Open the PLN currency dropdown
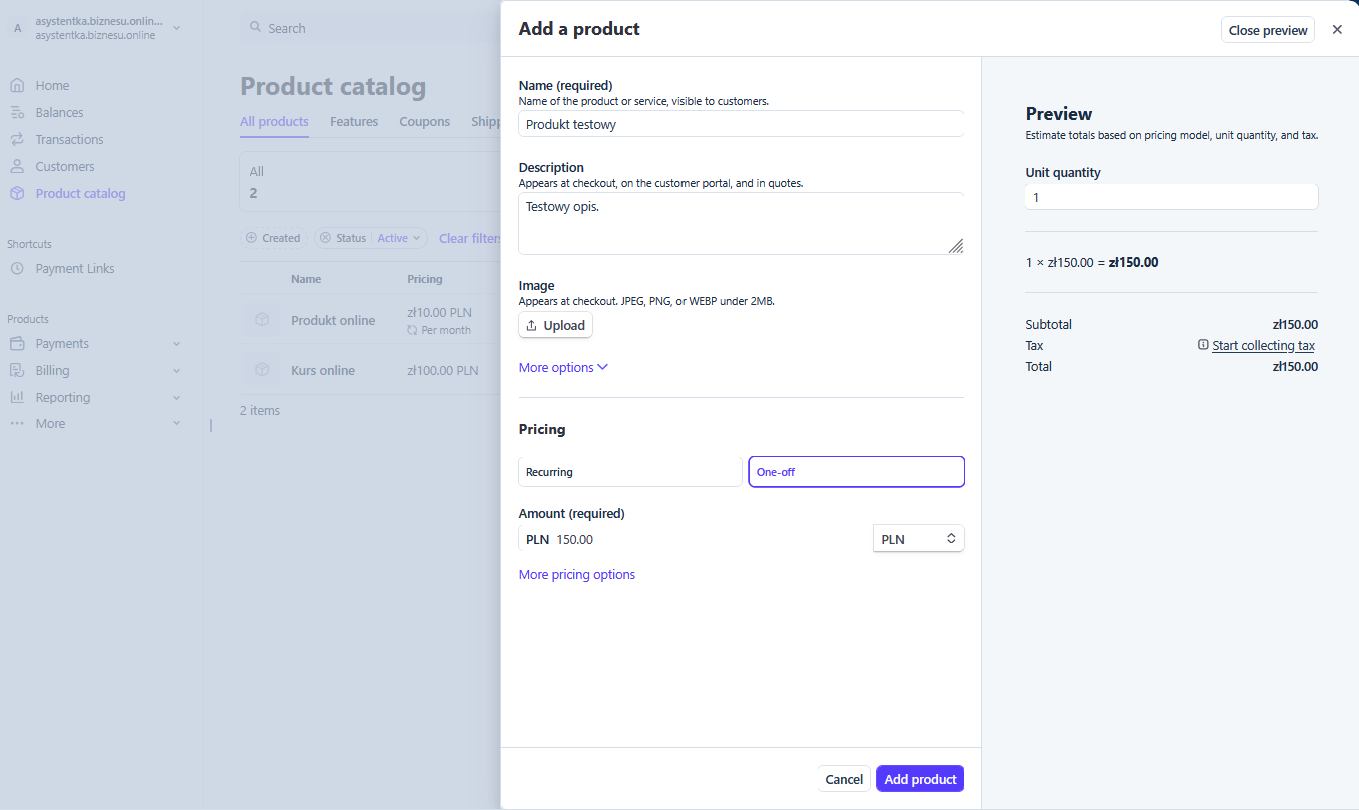This screenshot has height=810, width=1359. (918, 539)
